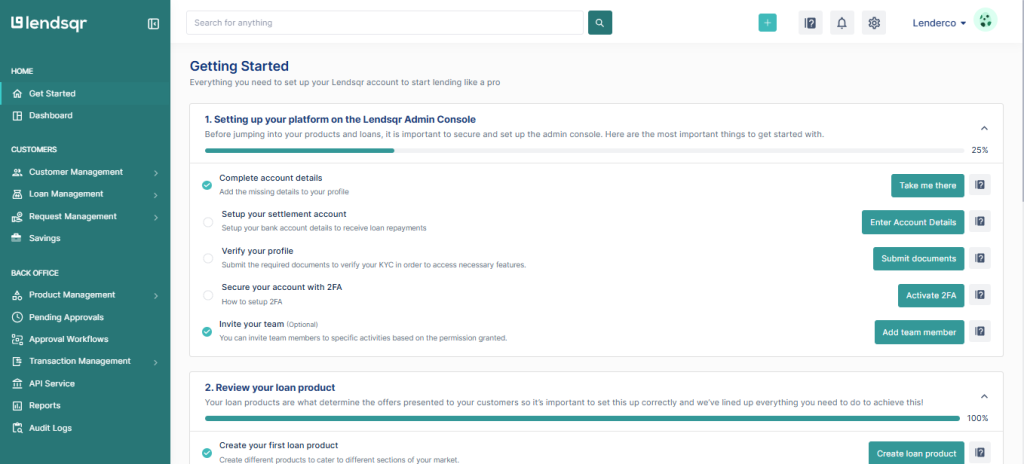Click the Submit documents button
The image size is (1024, 464).
(x=918, y=258)
